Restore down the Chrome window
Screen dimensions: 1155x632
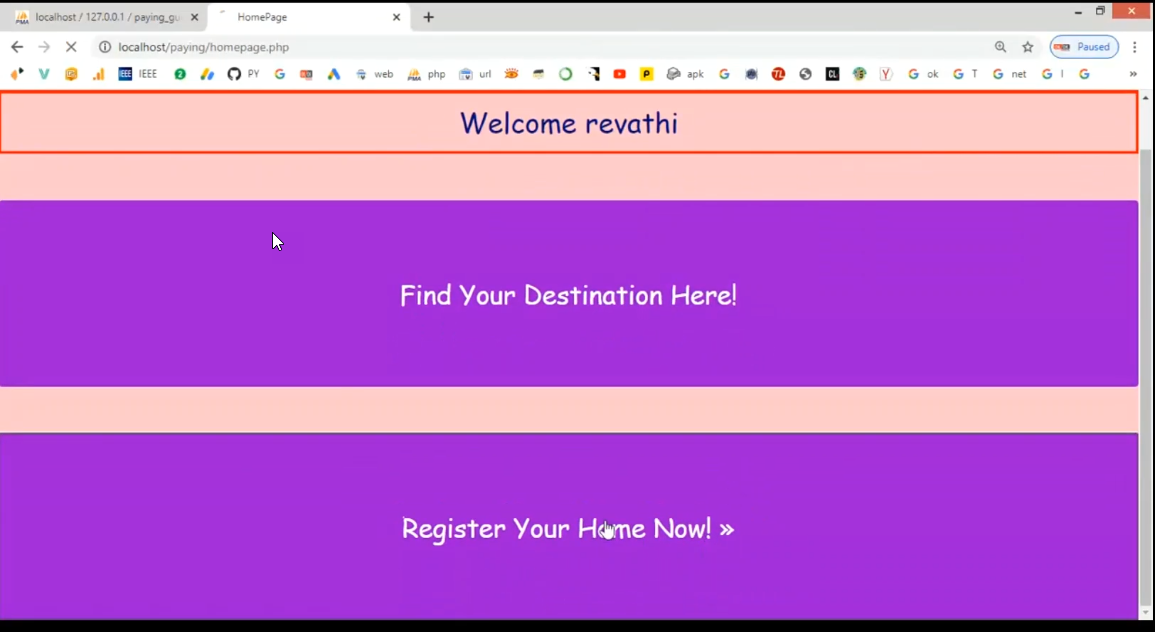click(x=1100, y=11)
